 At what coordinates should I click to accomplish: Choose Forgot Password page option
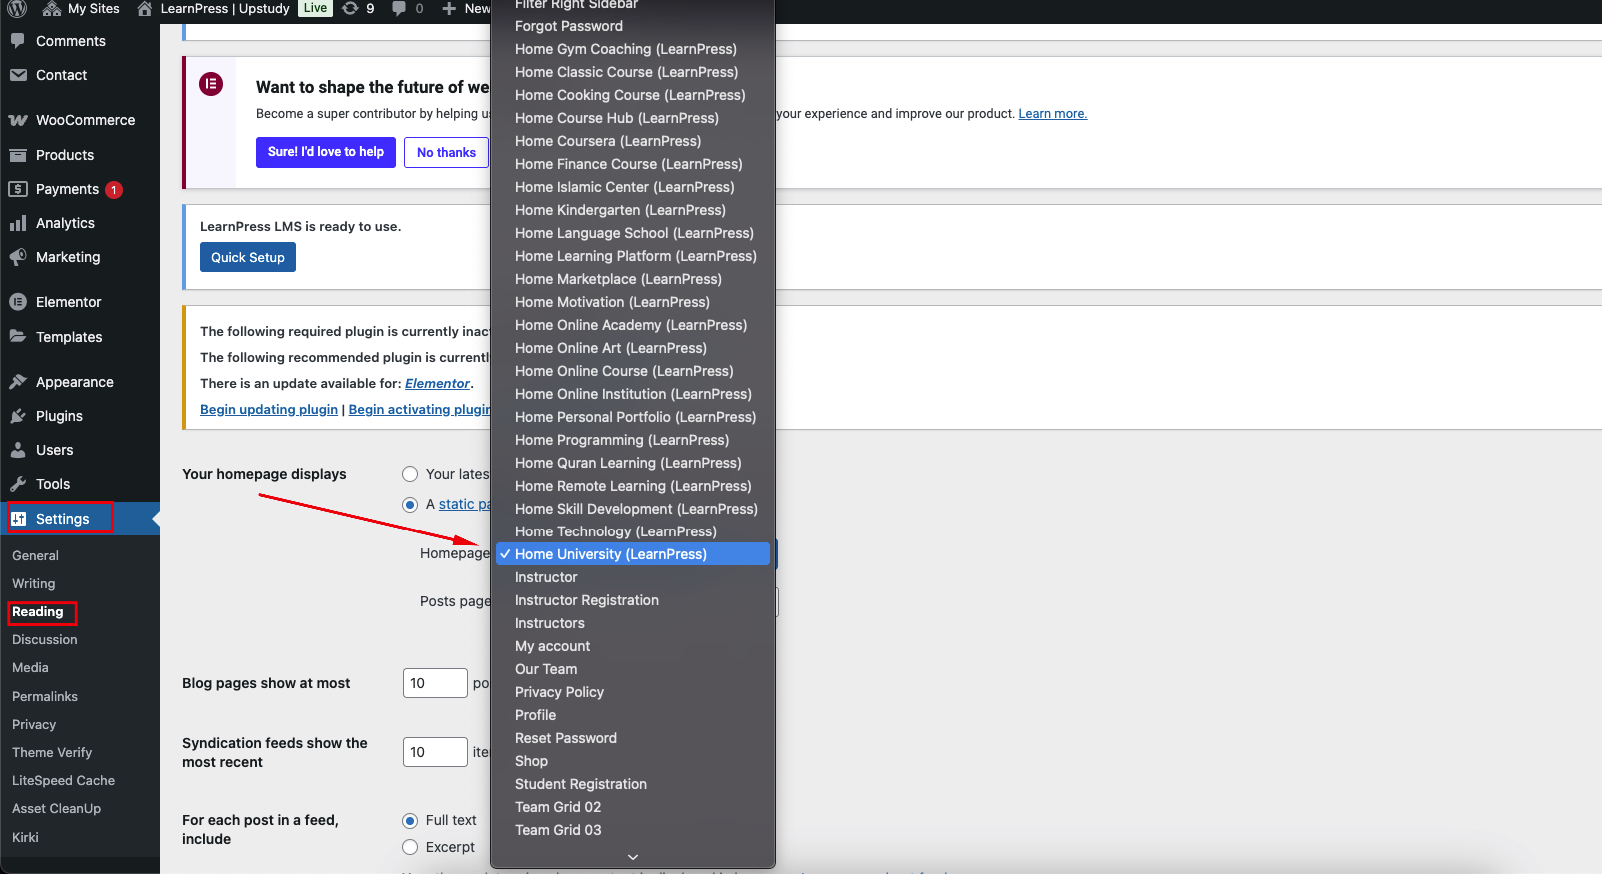pyautogui.click(x=634, y=26)
